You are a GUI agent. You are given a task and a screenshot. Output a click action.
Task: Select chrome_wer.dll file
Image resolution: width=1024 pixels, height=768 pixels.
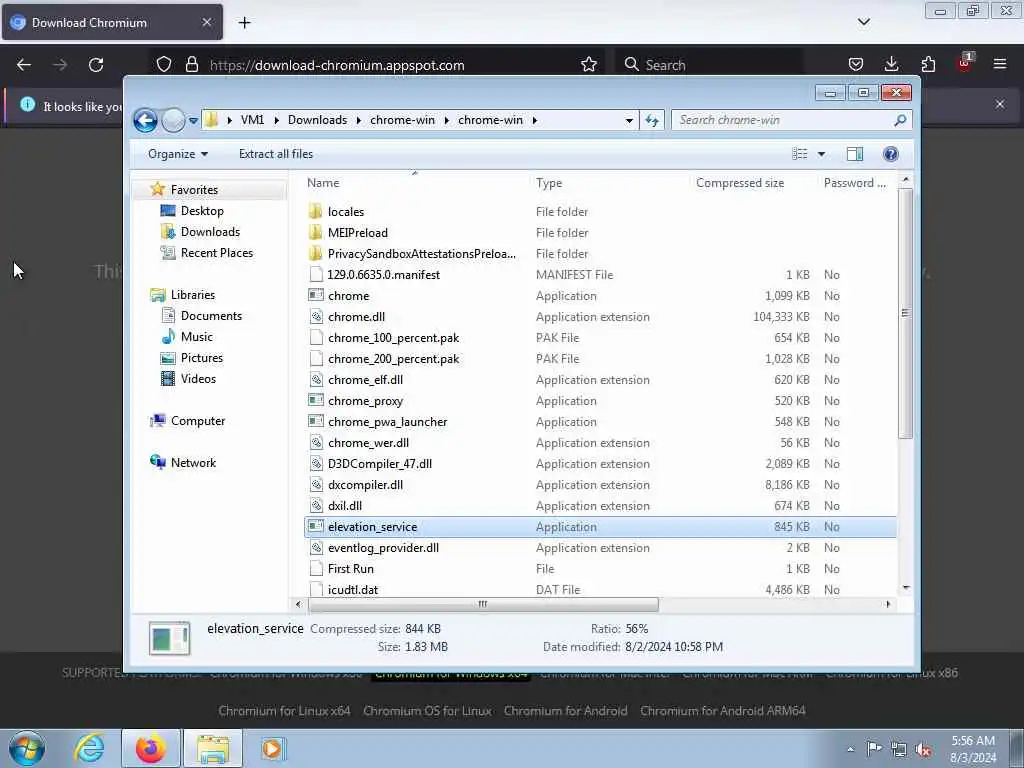368,443
